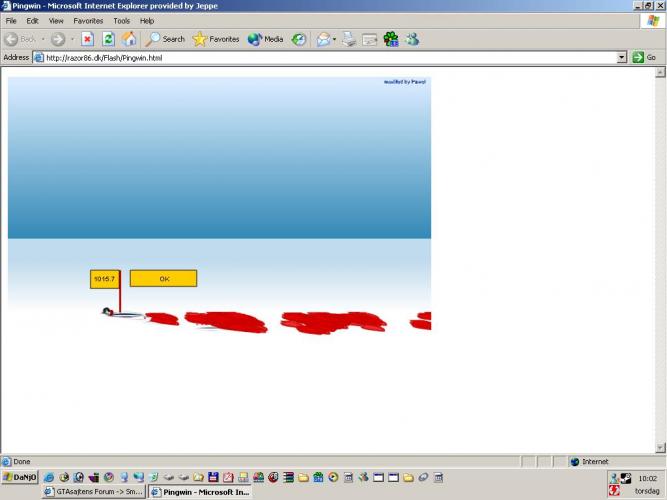The height and width of the screenshot is (500, 667).
Task: Launch Internet Explorer from quick launch
Action: [48, 477]
